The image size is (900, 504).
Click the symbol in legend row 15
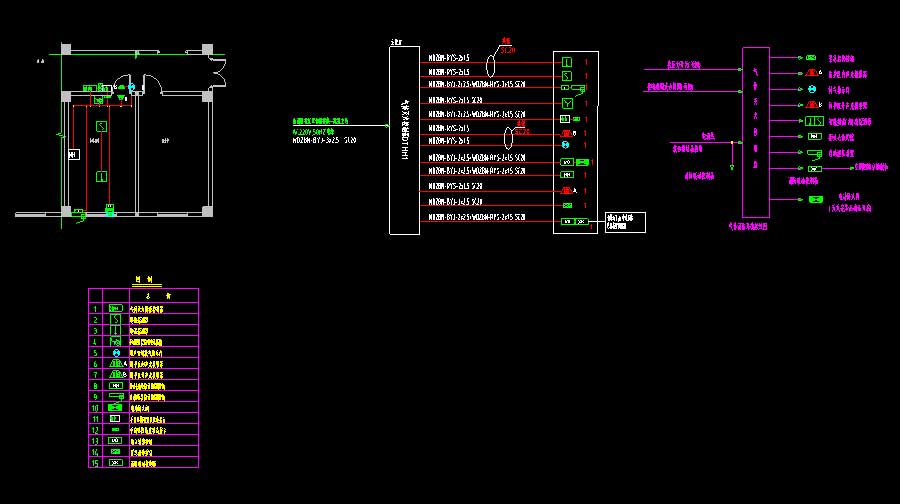[x=115, y=463]
